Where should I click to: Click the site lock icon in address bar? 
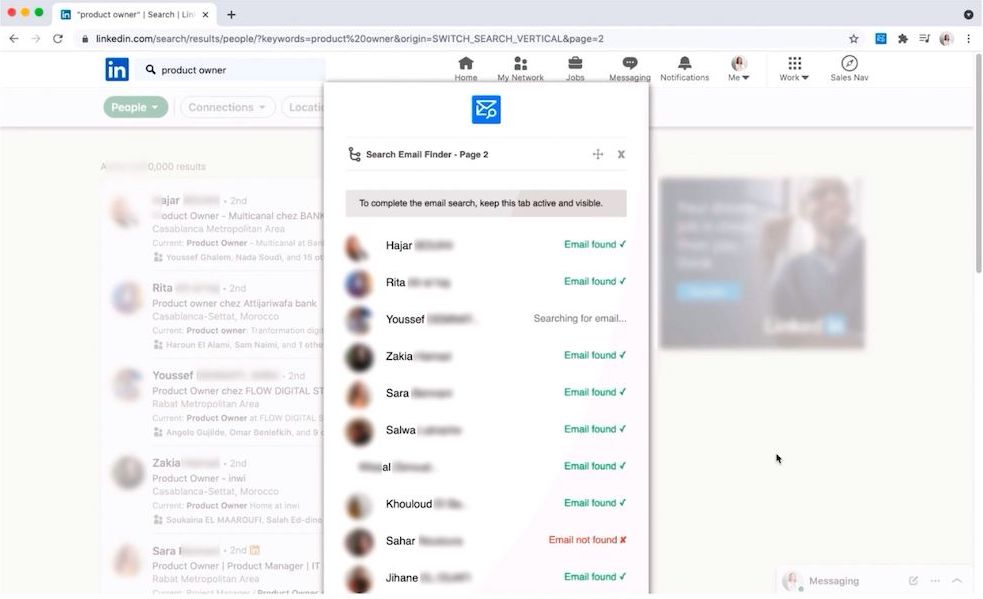pyautogui.click(x=85, y=39)
